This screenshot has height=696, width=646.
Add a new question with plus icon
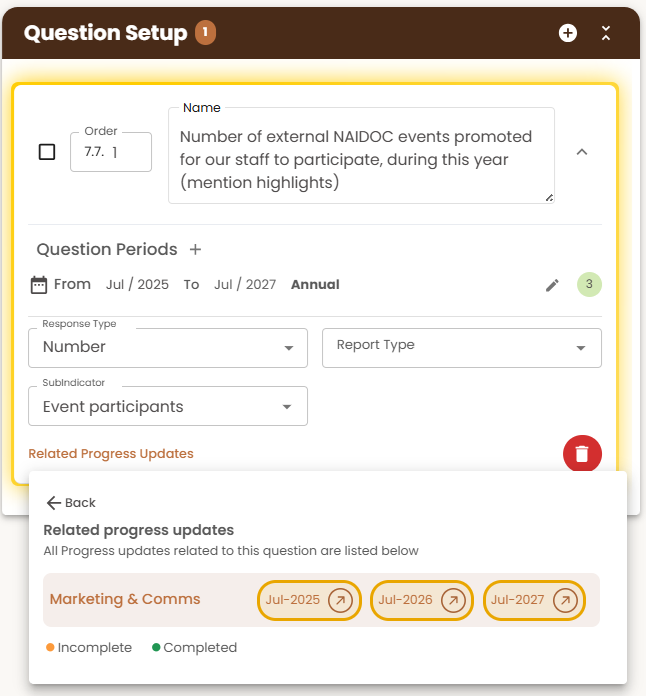(567, 33)
